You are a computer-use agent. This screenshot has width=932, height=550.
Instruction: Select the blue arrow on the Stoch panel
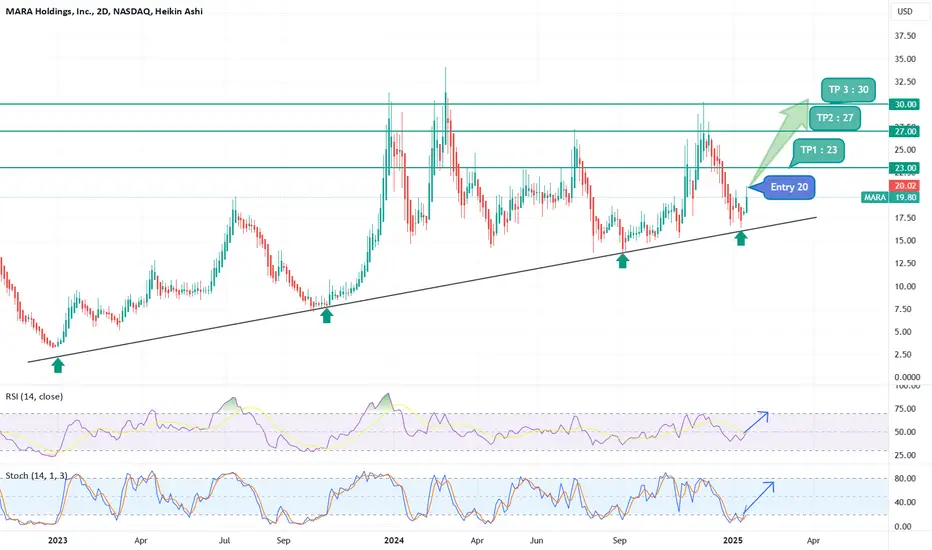(759, 497)
